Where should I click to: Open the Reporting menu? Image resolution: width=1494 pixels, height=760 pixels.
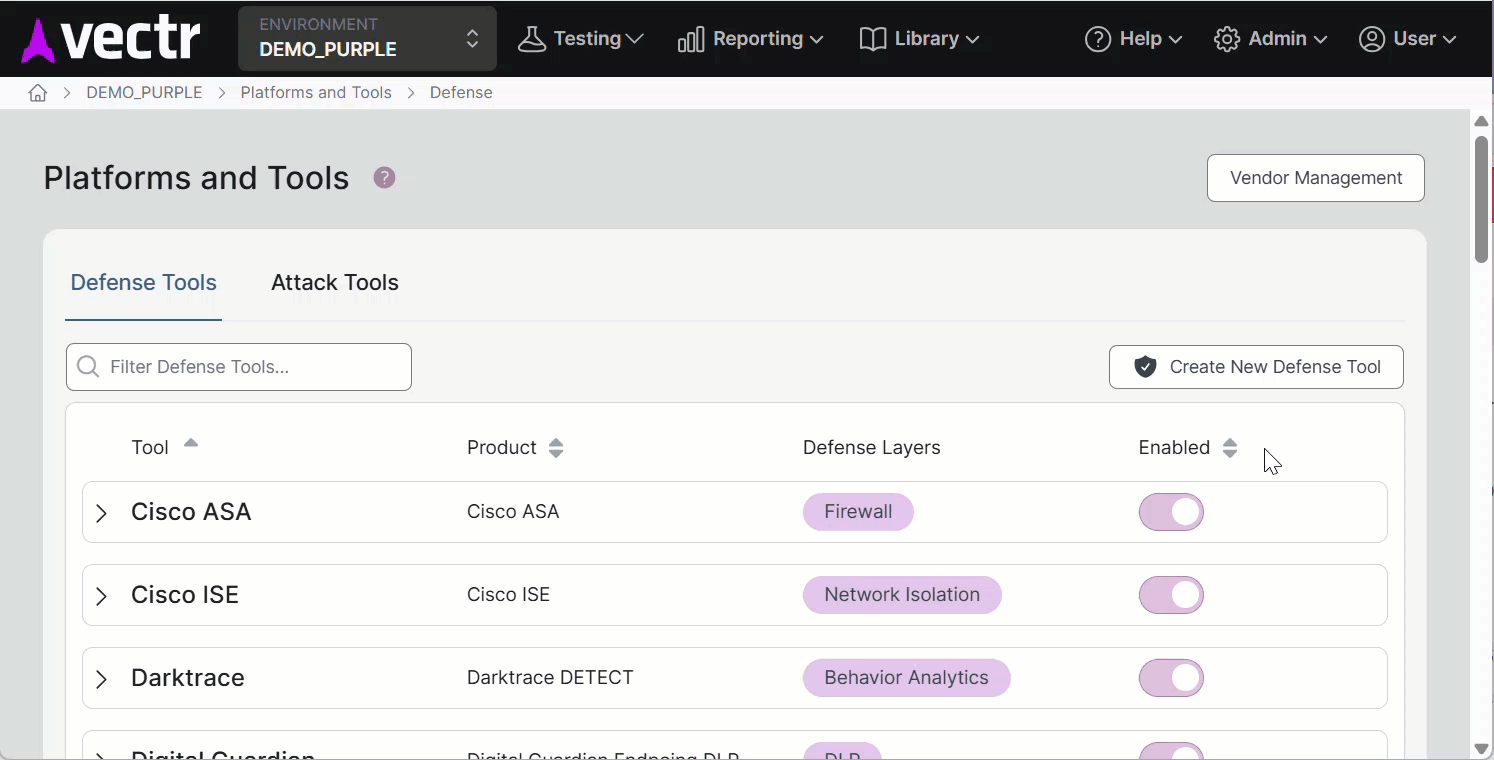pyautogui.click(x=750, y=39)
